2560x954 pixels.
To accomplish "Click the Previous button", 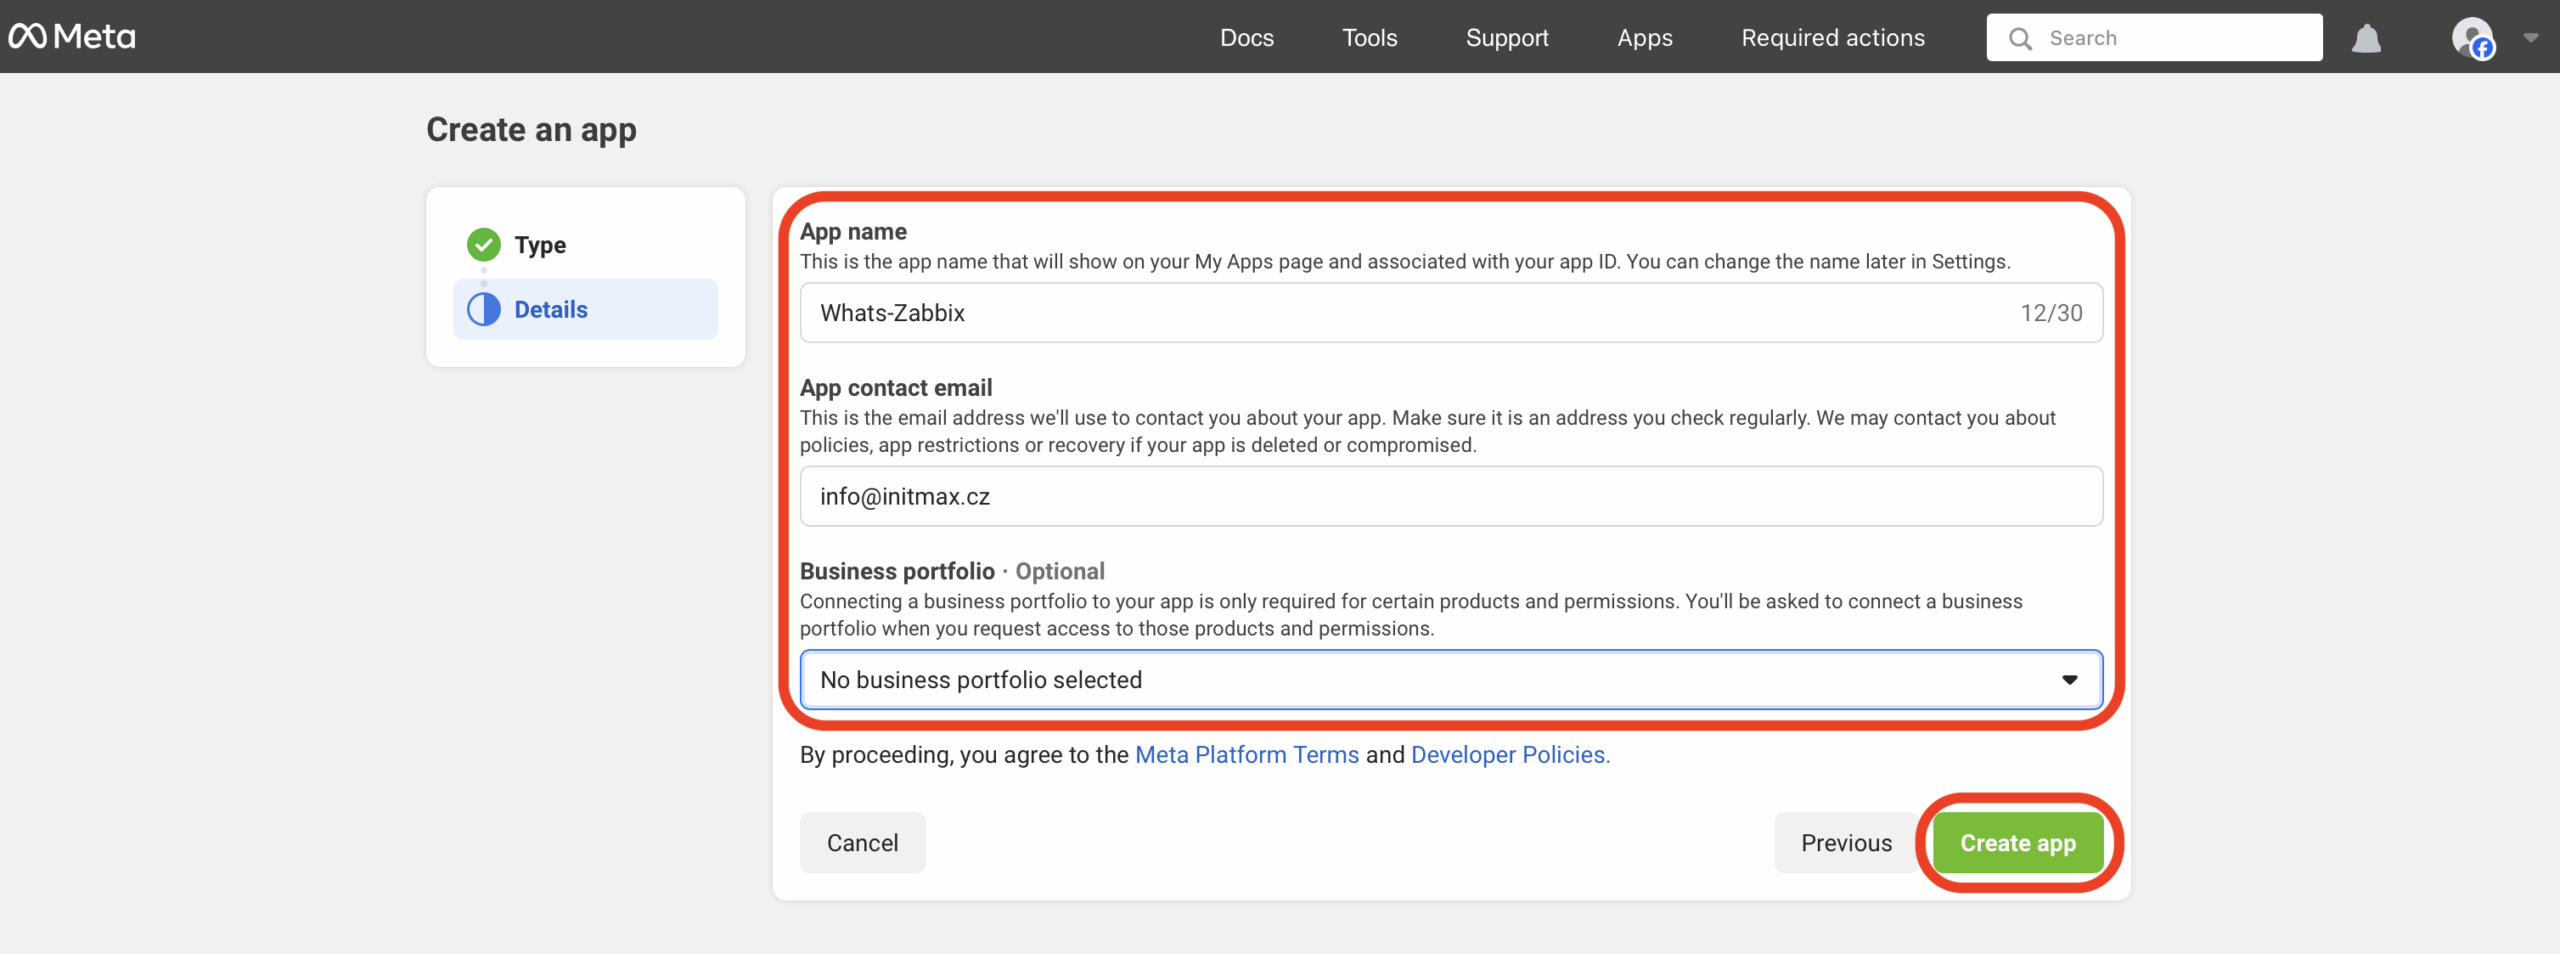I will click(1846, 843).
